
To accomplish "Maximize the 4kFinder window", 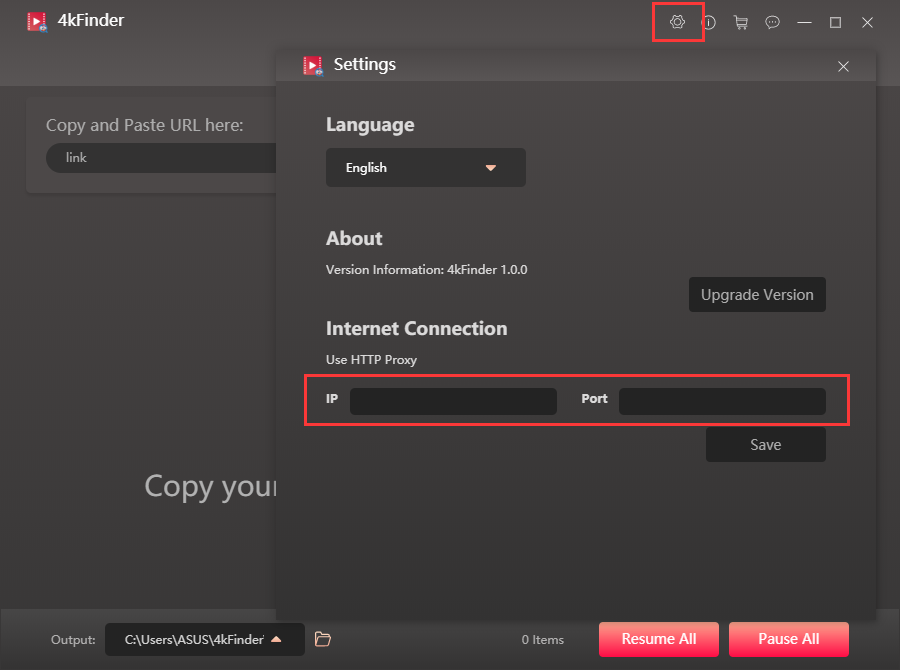I will pos(835,22).
